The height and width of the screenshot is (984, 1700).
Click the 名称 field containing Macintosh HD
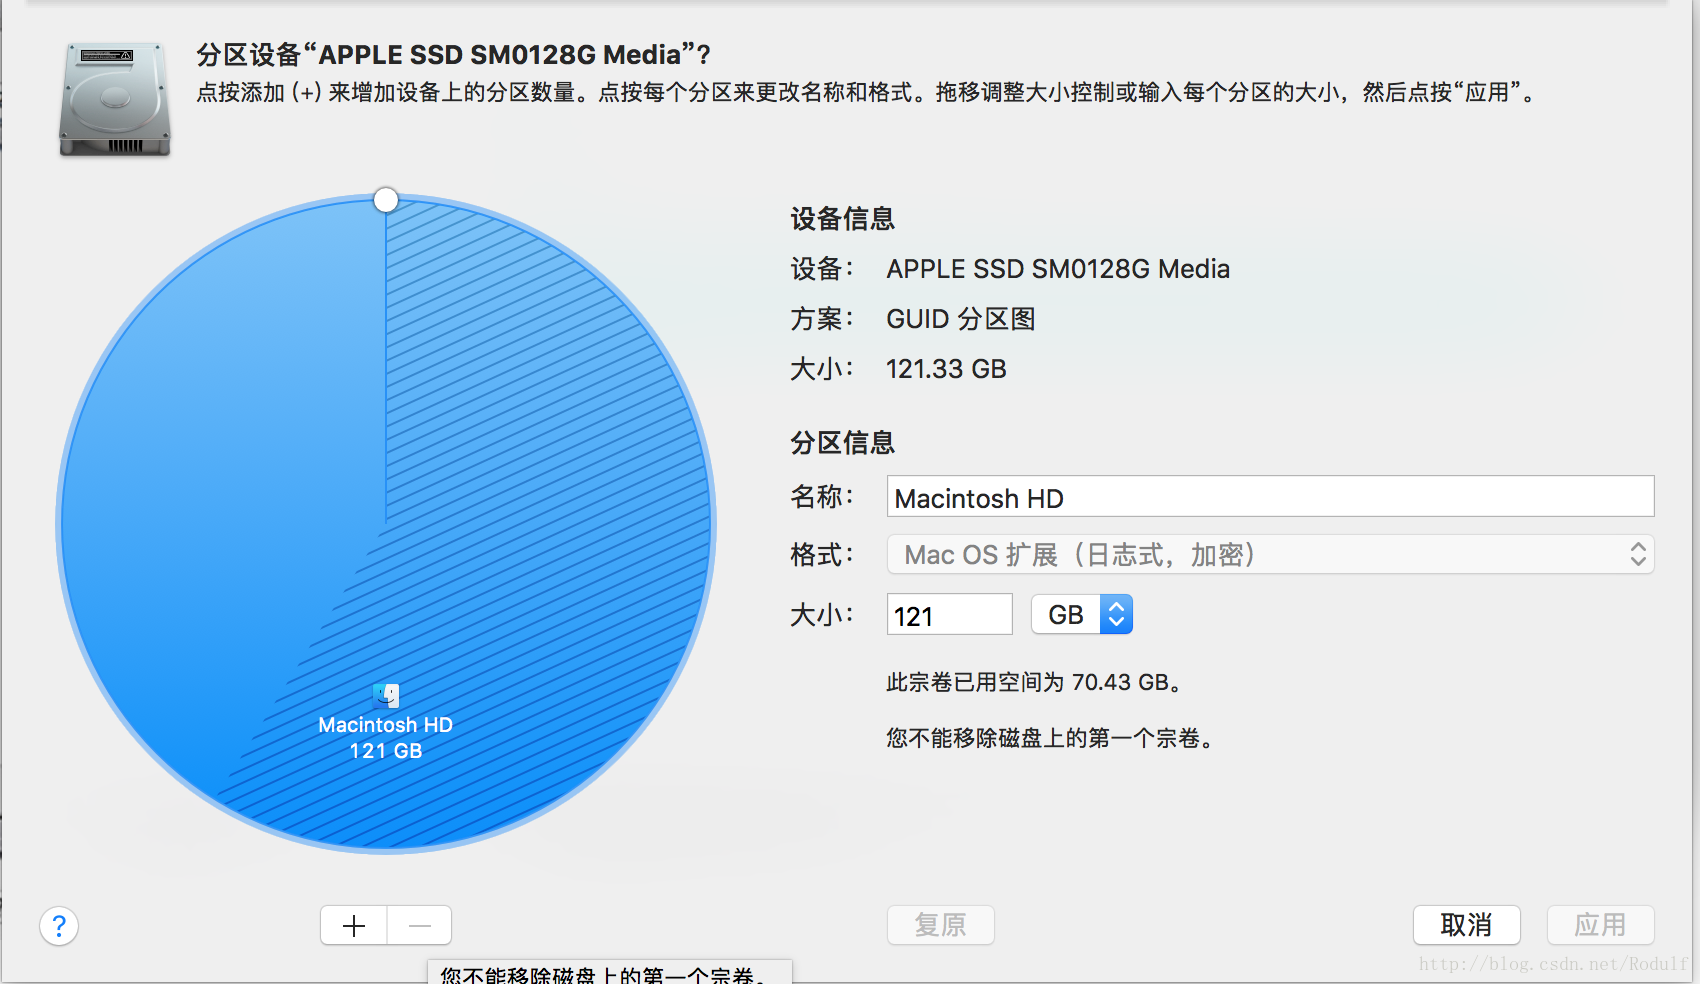point(1270,497)
